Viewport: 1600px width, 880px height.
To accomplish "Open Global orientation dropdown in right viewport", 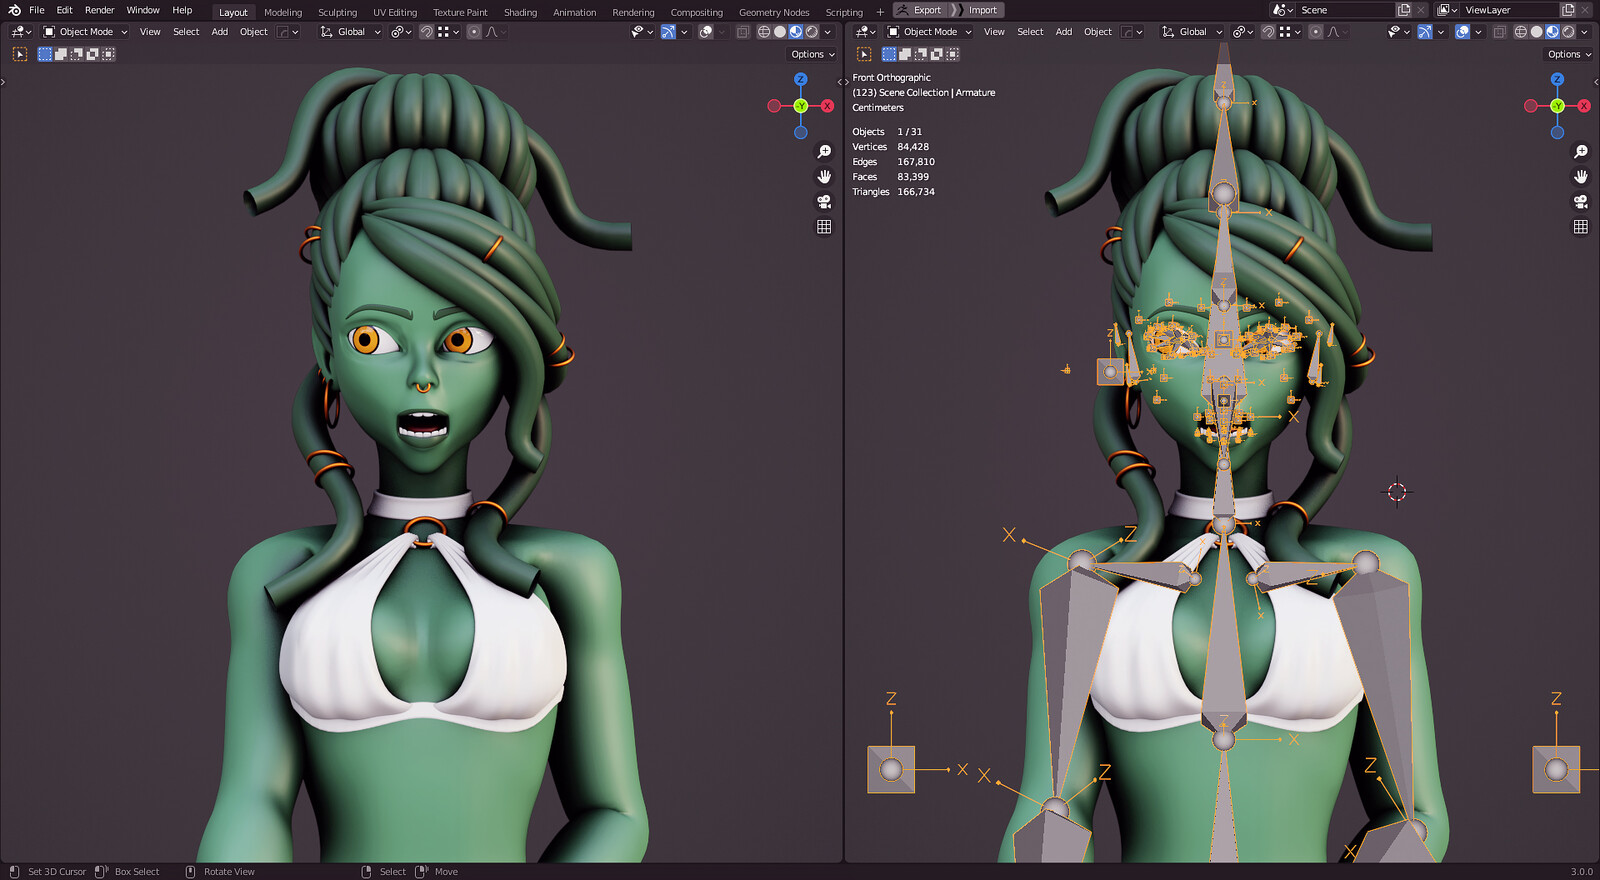I will point(1192,32).
